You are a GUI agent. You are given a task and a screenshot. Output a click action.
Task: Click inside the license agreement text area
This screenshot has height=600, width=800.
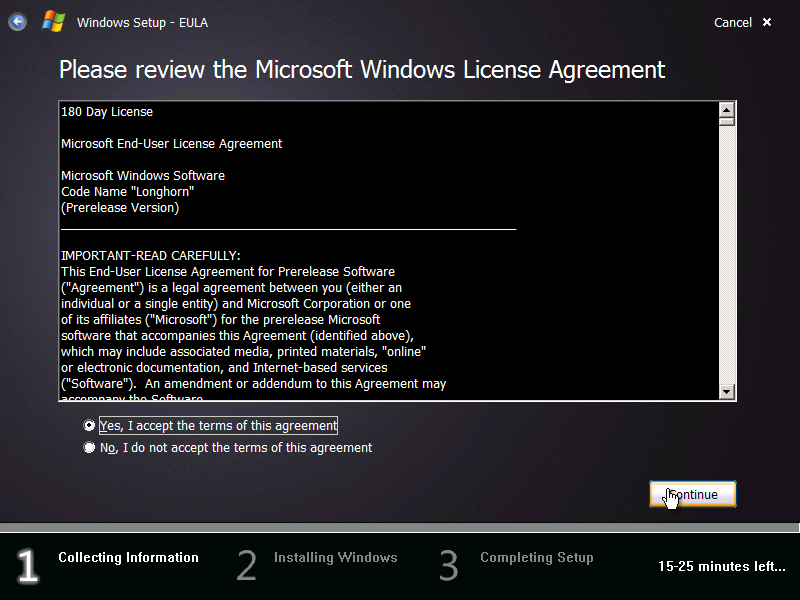click(x=390, y=250)
